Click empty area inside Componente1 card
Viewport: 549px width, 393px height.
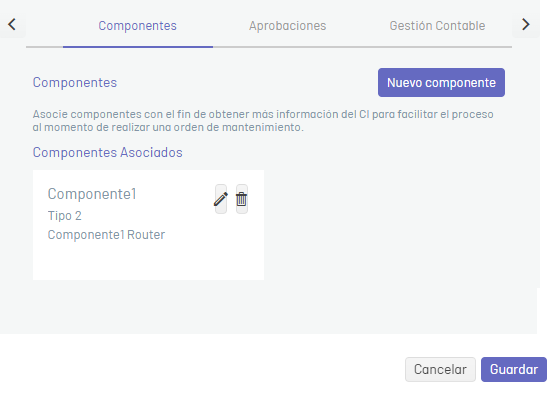148,261
